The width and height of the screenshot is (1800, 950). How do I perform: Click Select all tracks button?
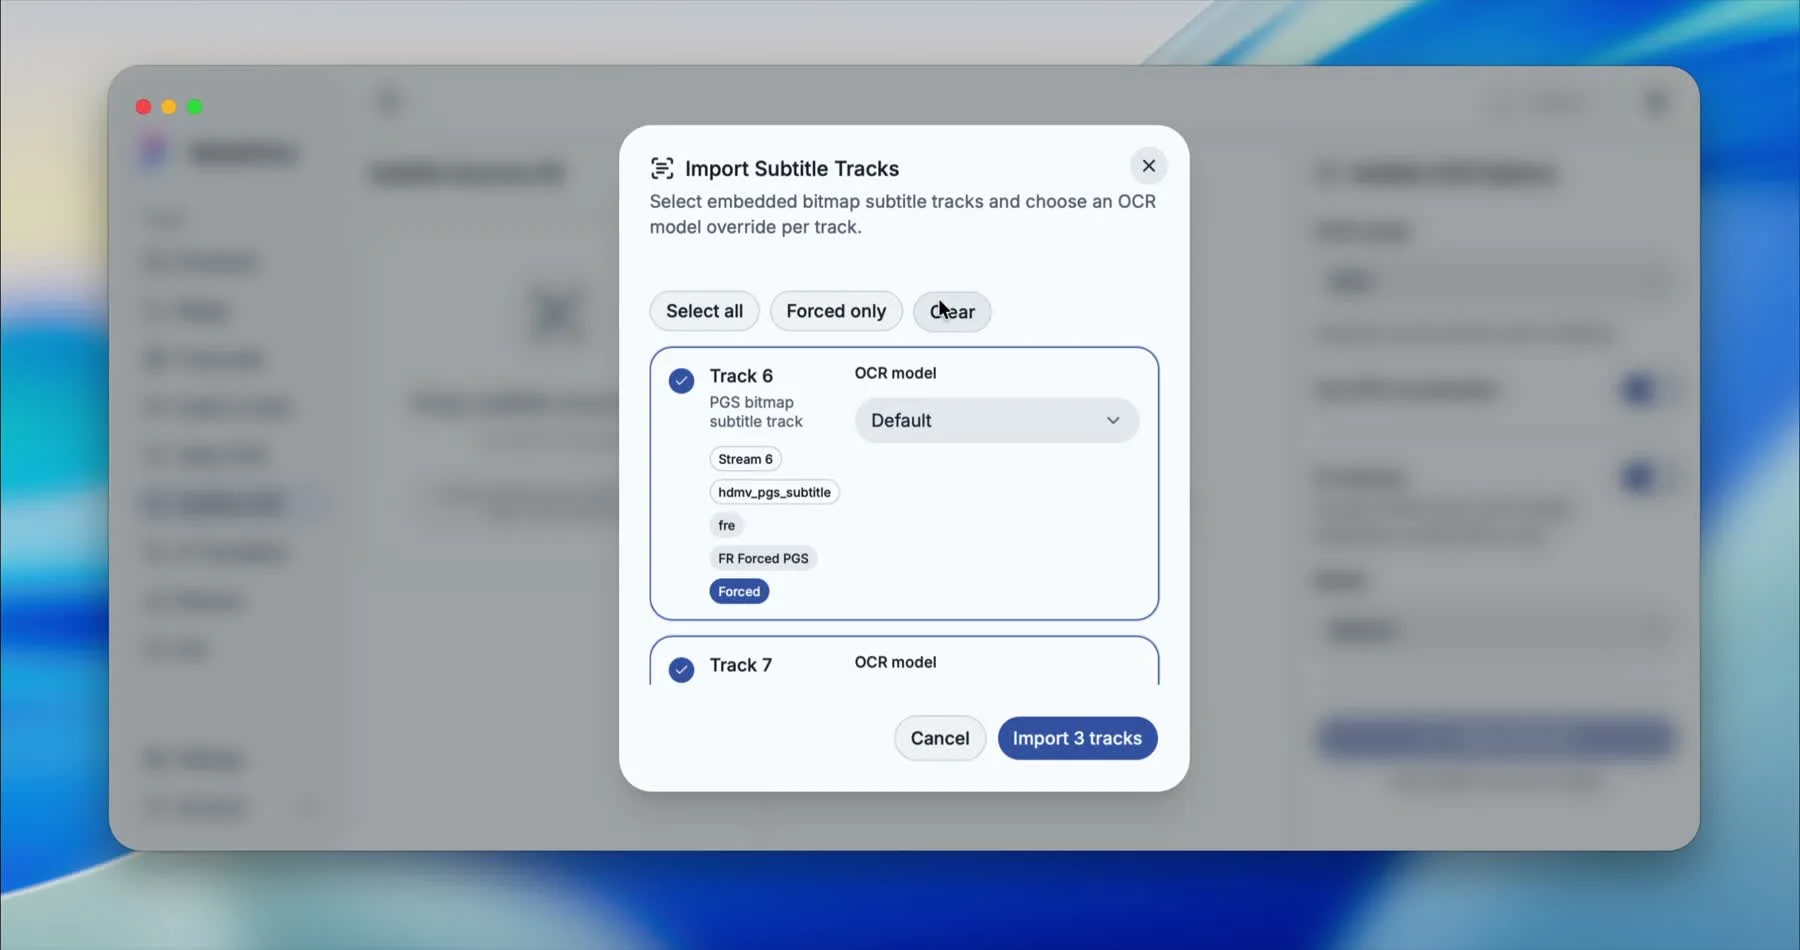pyautogui.click(x=704, y=311)
